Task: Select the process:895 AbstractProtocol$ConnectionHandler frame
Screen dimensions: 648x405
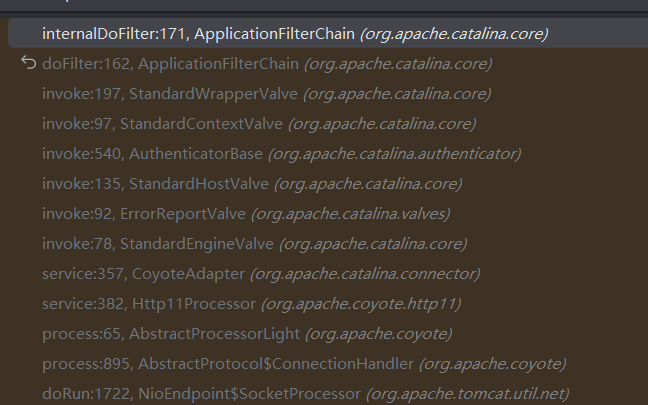Action: (x=328, y=364)
